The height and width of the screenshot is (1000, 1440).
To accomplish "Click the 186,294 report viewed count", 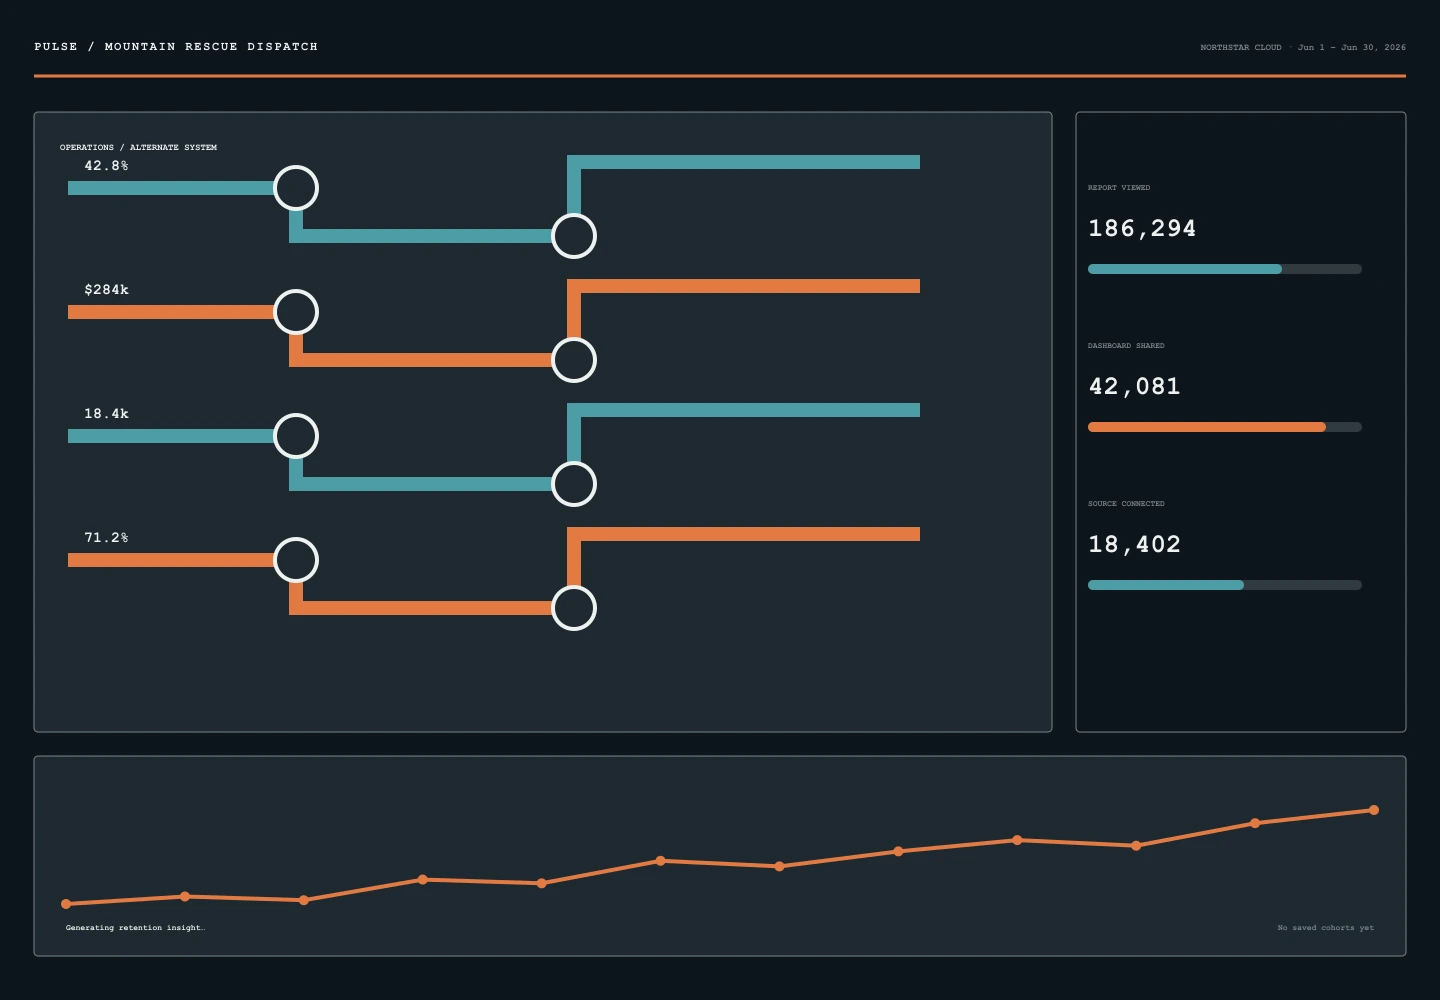I will pyautogui.click(x=1142, y=229).
